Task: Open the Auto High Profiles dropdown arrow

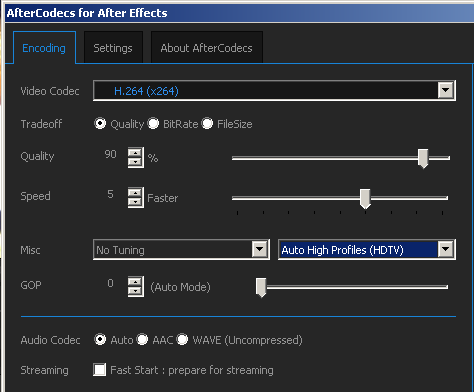Action: [446, 249]
